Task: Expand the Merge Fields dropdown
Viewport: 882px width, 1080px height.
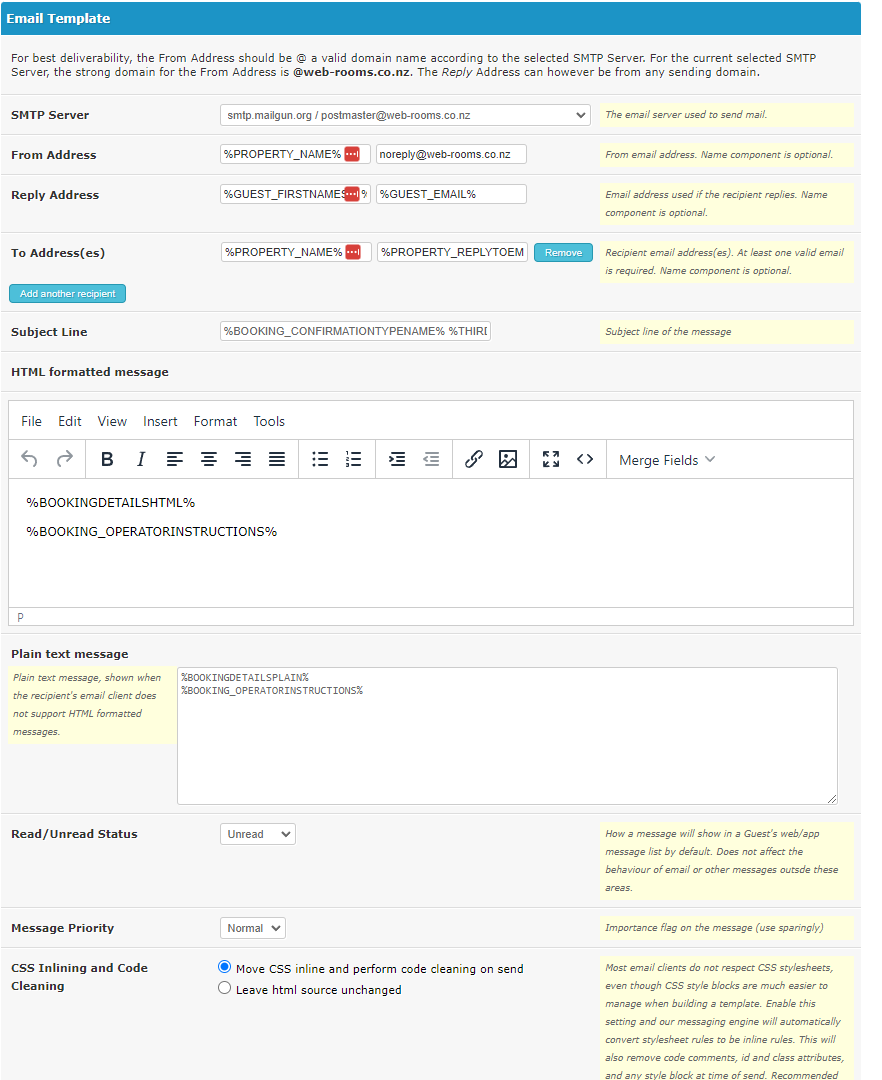Action: coord(666,460)
